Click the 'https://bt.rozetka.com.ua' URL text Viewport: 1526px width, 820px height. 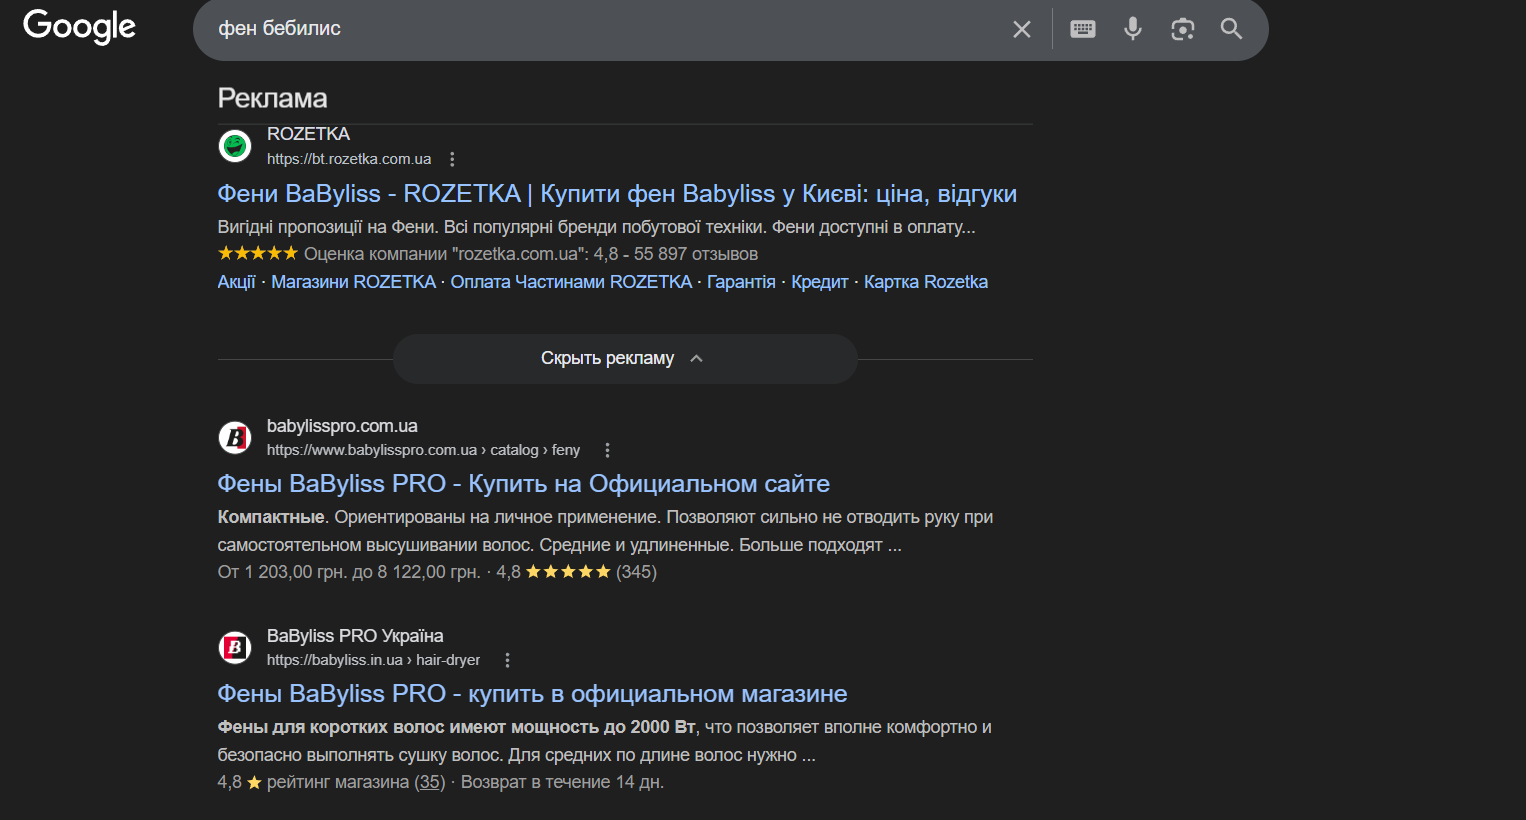click(349, 159)
